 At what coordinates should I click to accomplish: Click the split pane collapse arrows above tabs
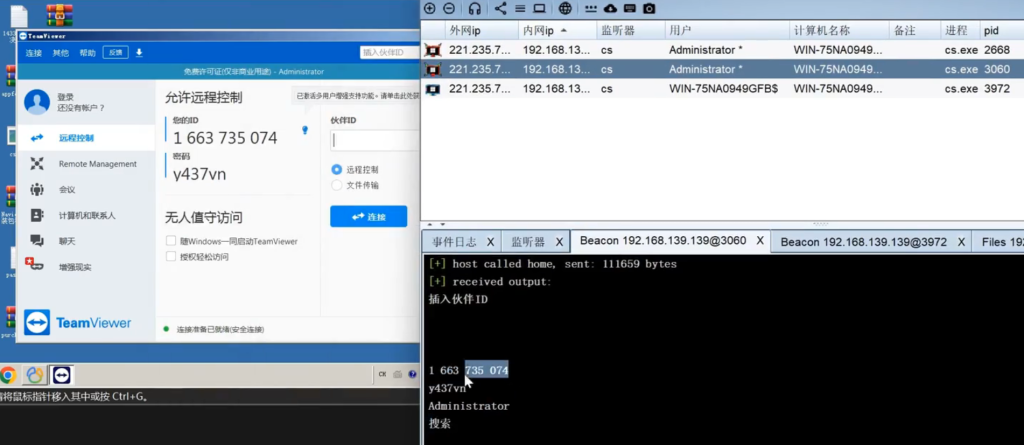tap(438, 225)
